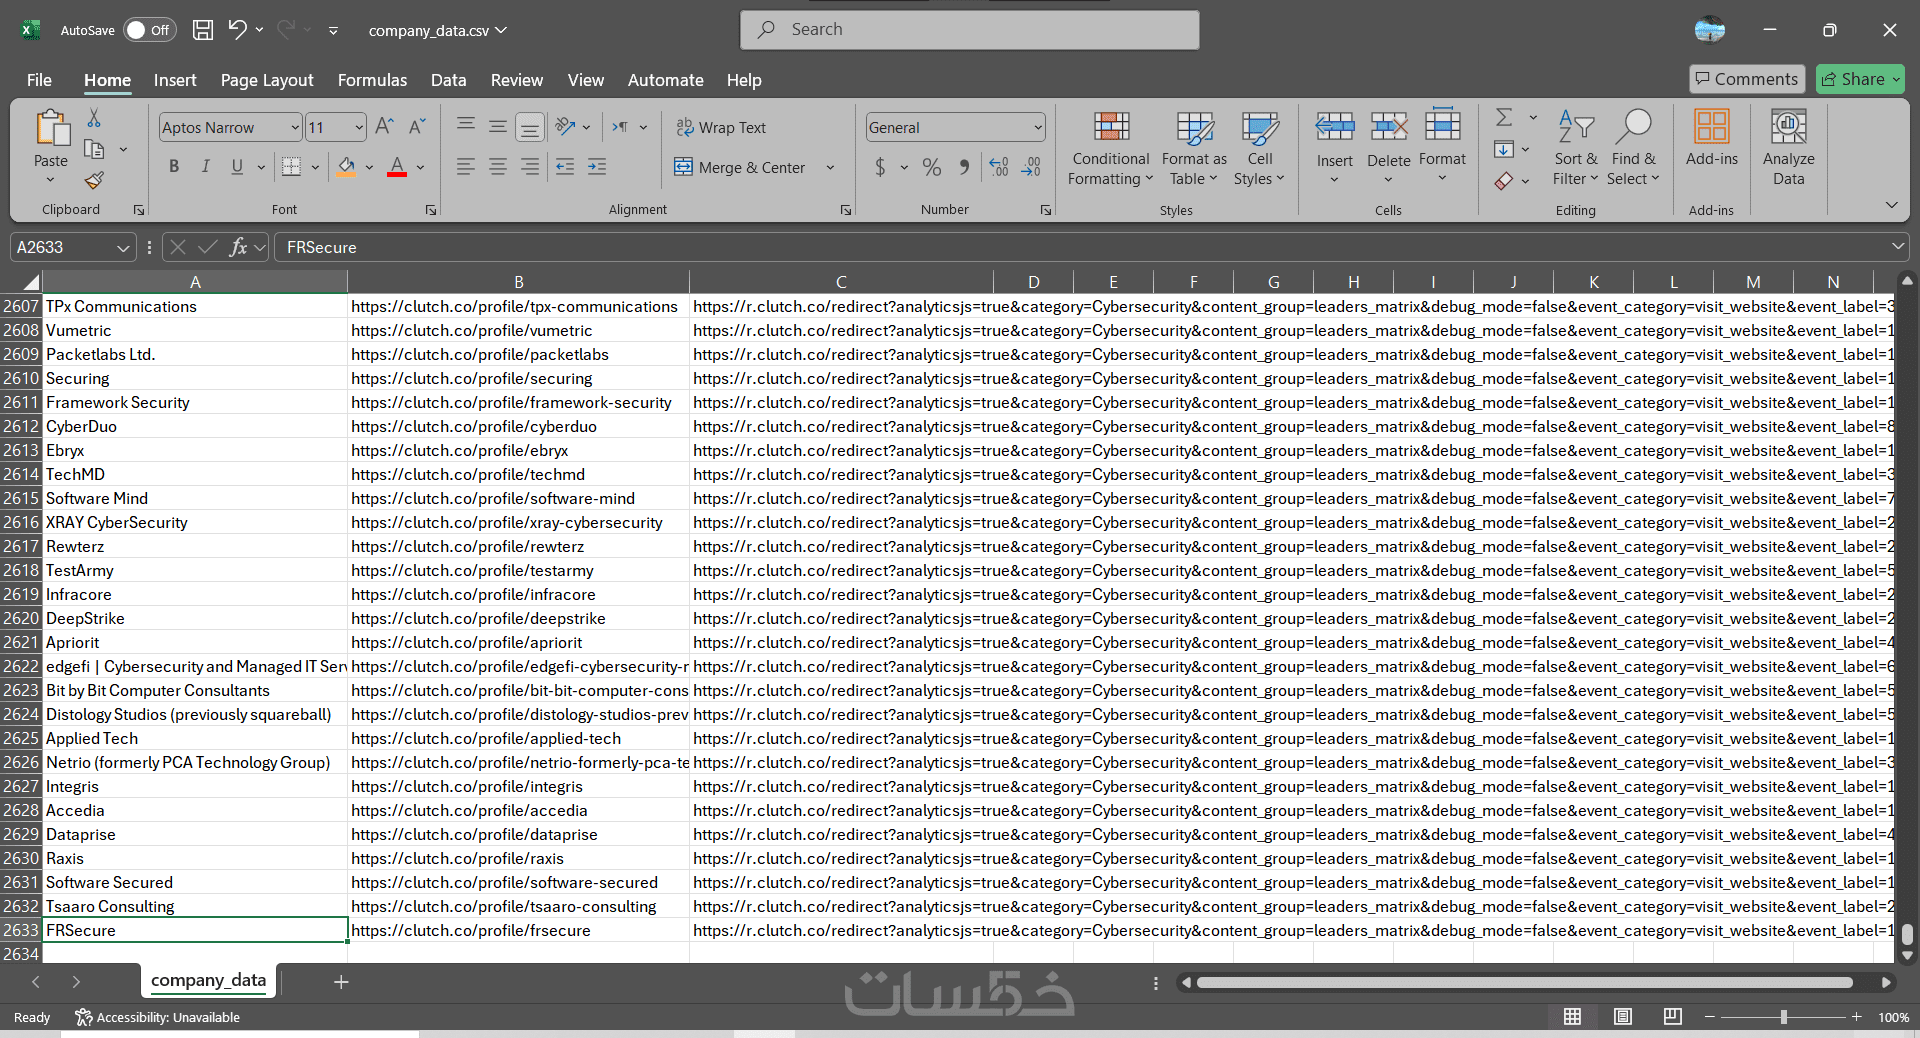Toggle Wrap Text
The width and height of the screenshot is (1920, 1038).
(x=721, y=127)
